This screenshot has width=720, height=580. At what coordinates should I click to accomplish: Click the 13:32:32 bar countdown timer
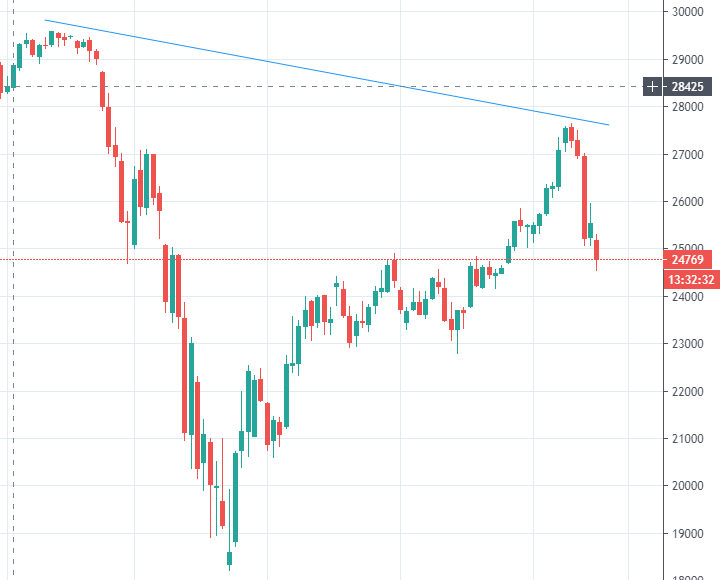coord(690,279)
